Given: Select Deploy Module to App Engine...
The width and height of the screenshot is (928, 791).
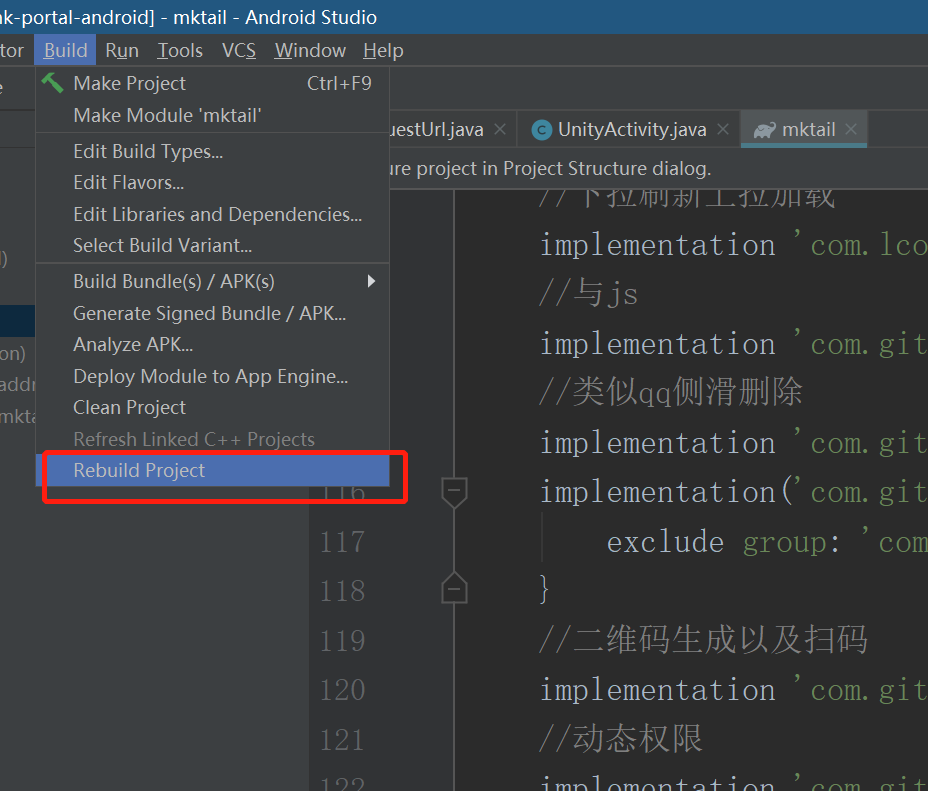Looking at the screenshot, I should 212,376.
